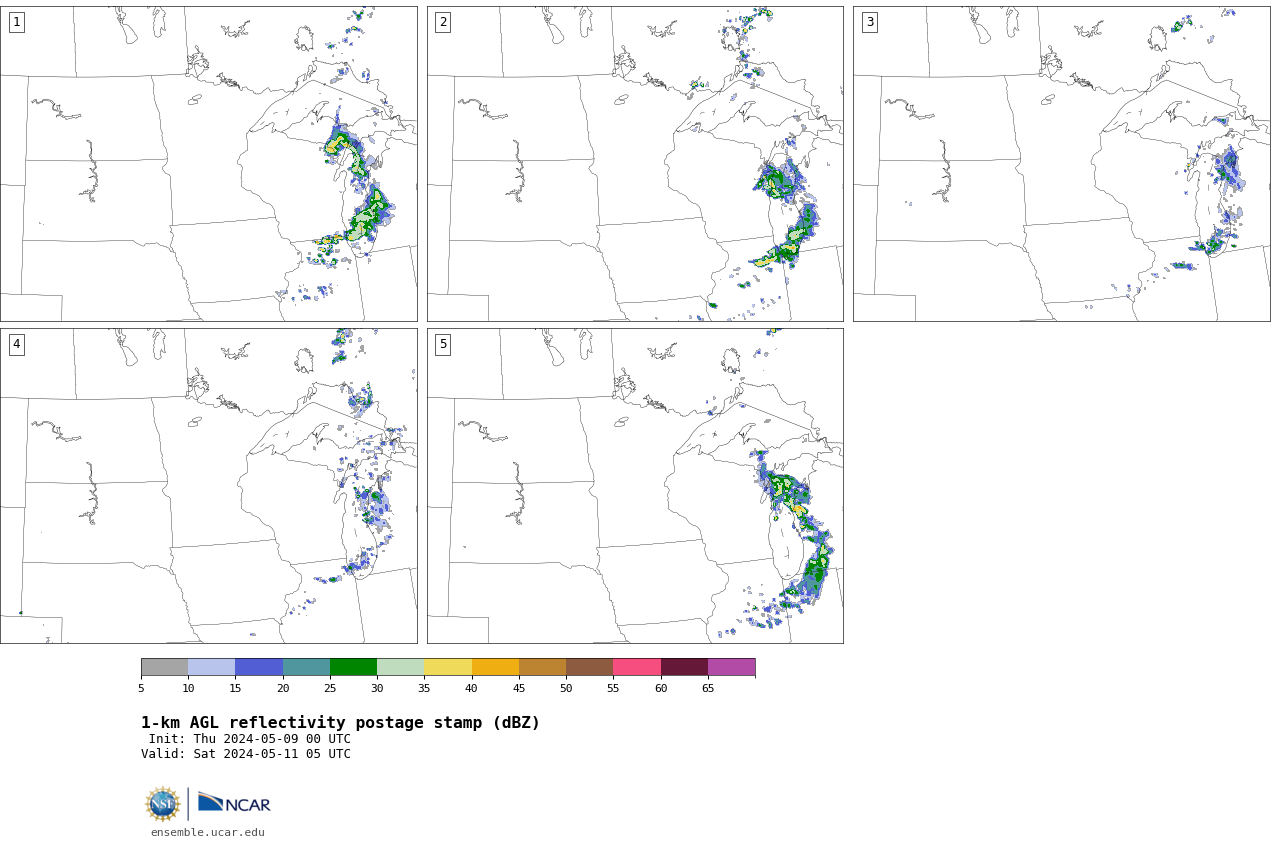Click the colorbar tick label '5'
Screen dimensions: 1280x844
click(x=141, y=688)
